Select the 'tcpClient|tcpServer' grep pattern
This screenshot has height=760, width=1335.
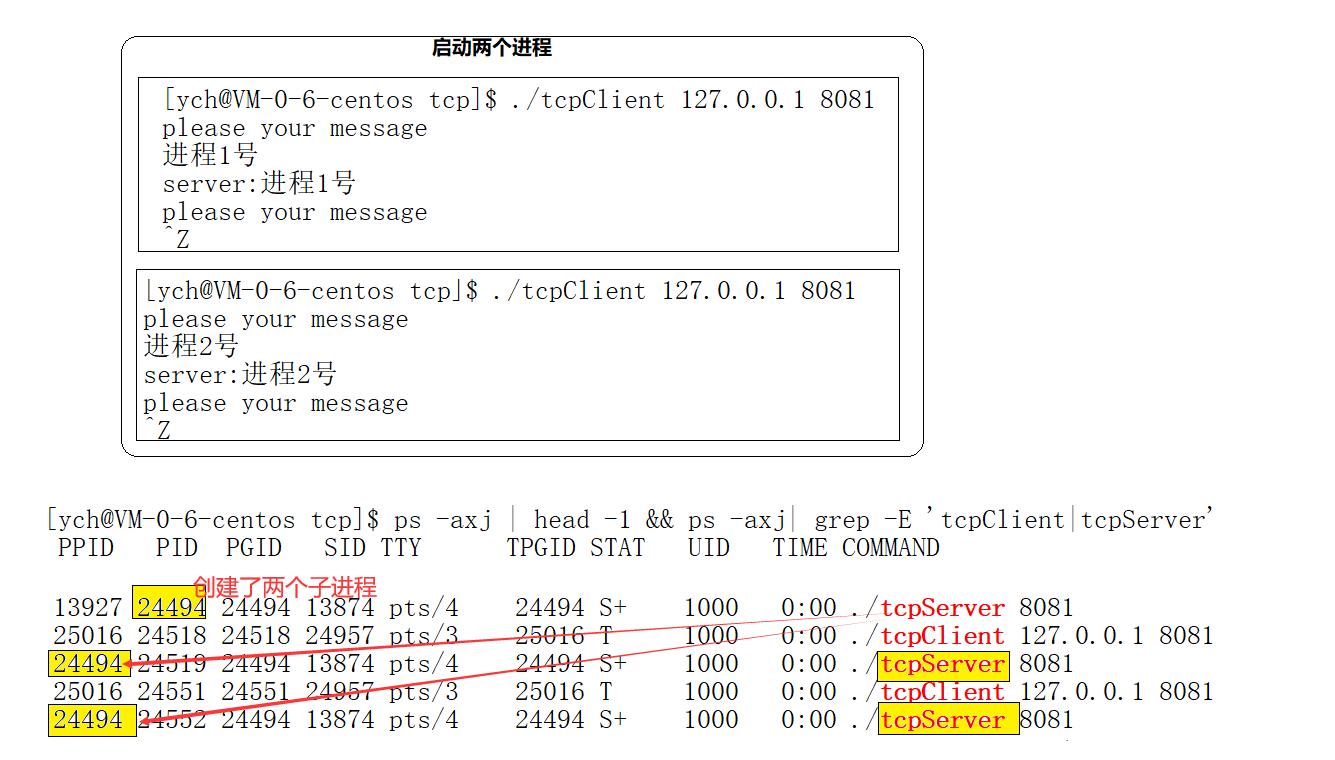(1070, 520)
